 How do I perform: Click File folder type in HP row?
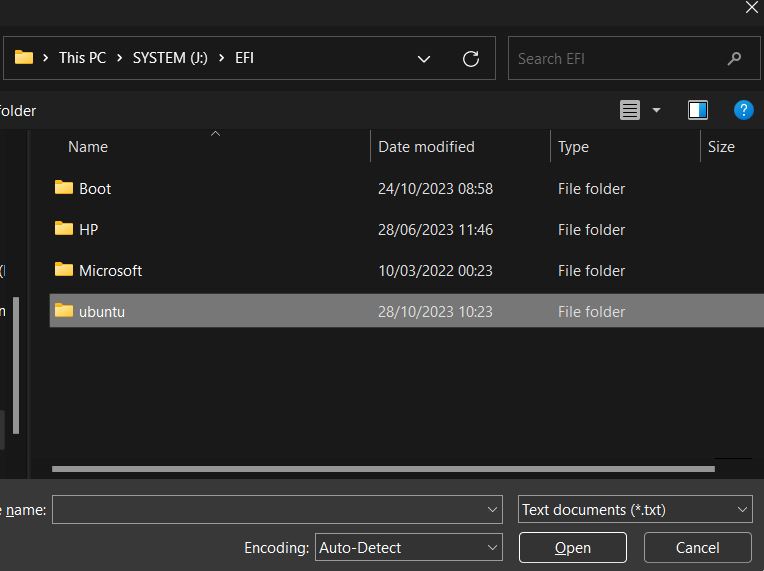tap(592, 229)
